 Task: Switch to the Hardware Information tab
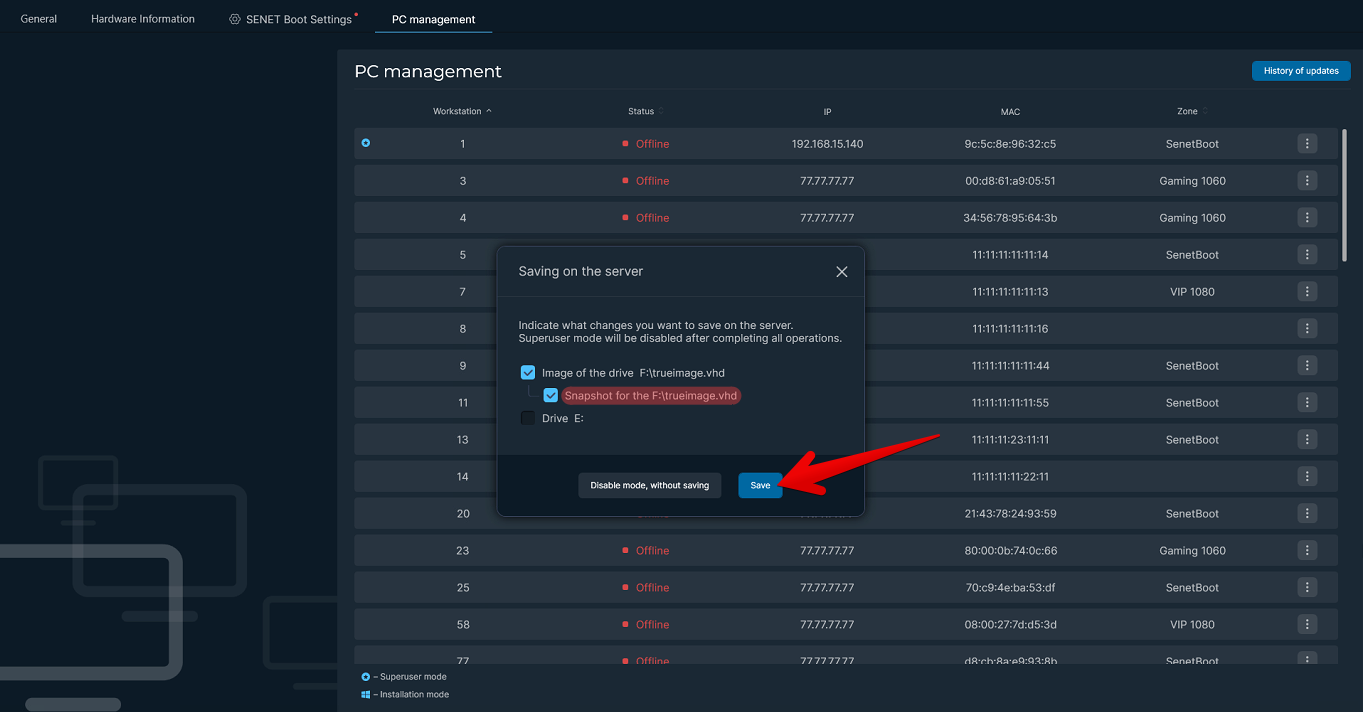coord(143,19)
